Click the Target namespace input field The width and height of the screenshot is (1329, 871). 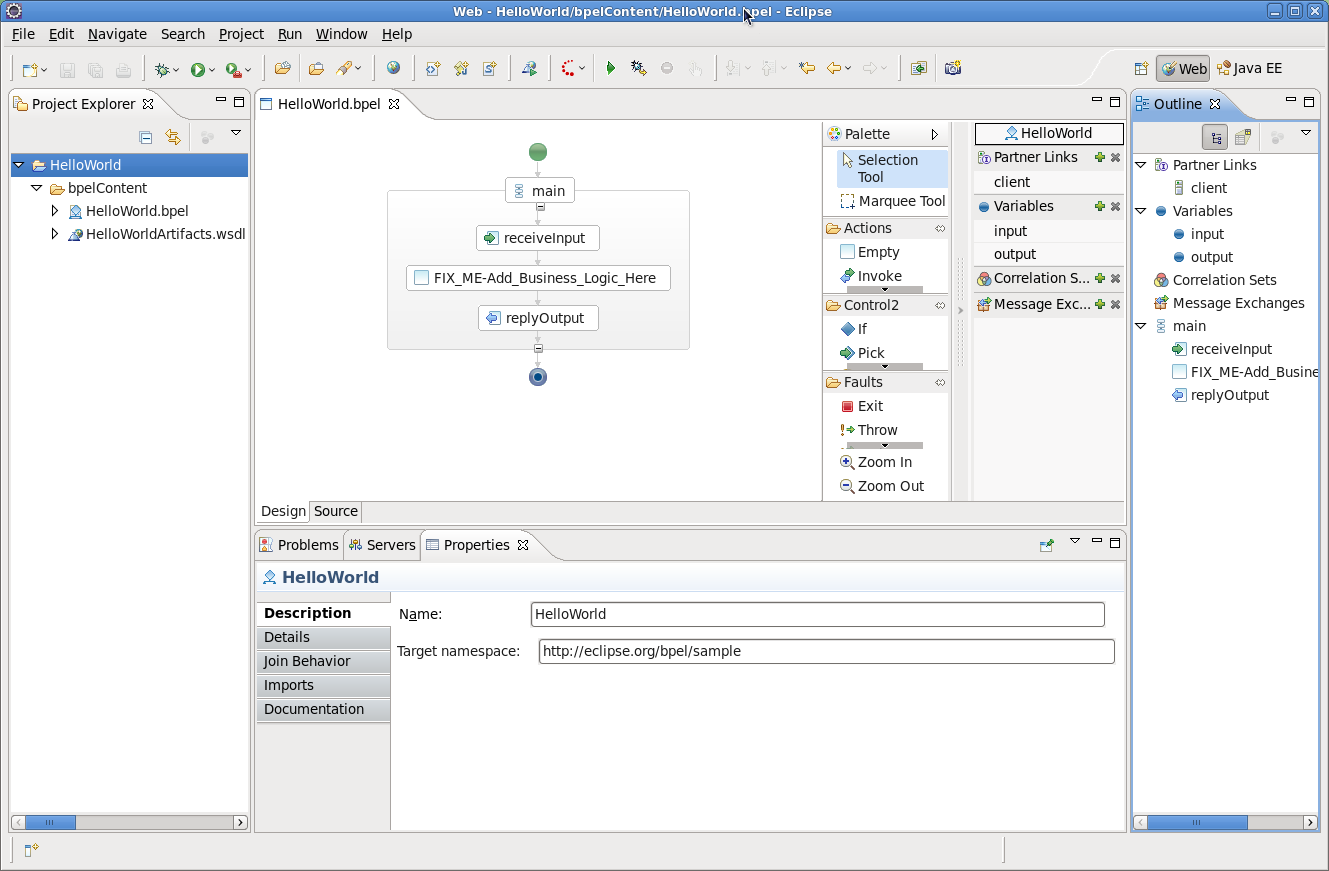pyautogui.click(x=825, y=651)
